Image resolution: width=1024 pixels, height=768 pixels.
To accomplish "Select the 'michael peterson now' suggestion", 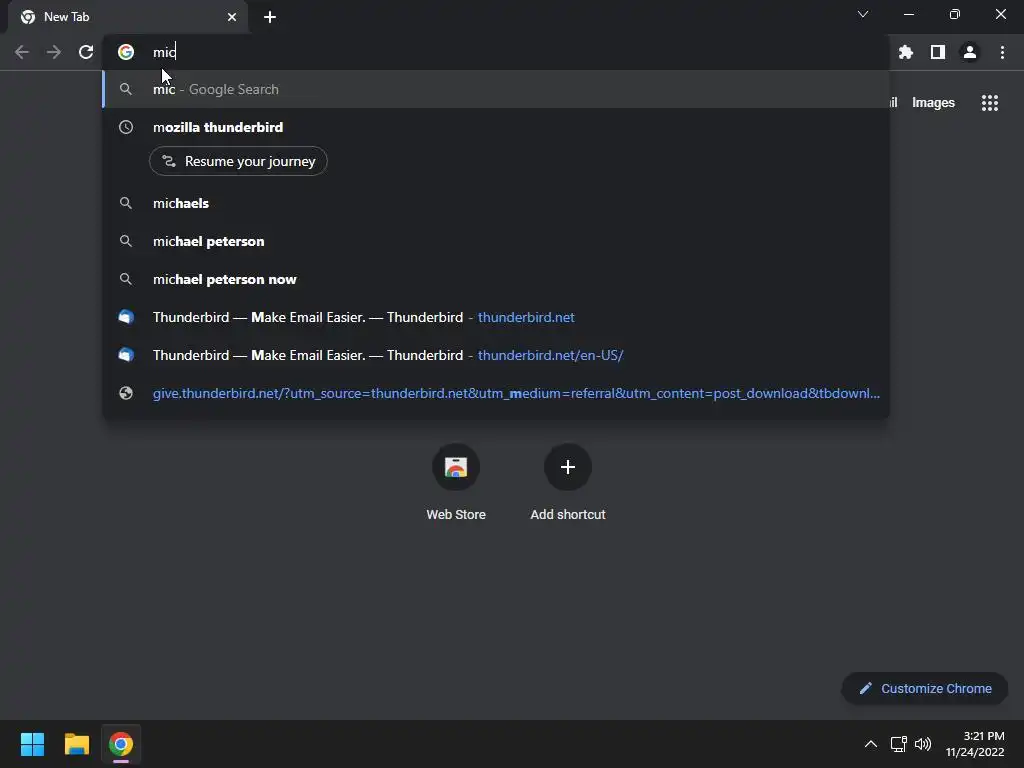I will tap(496, 279).
